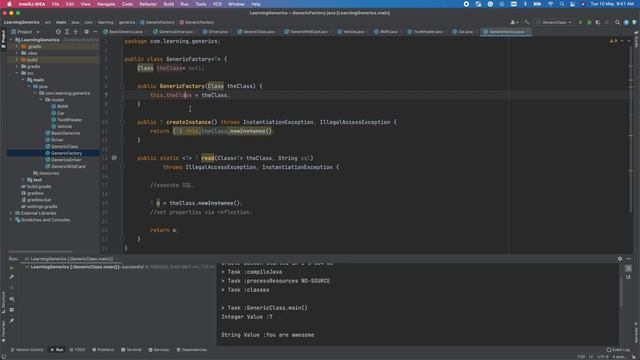Image resolution: width=640 pixels, height=360 pixels.
Task: Toggle the Gradle vertical tab on the right edge
Action: pos(636,38)
